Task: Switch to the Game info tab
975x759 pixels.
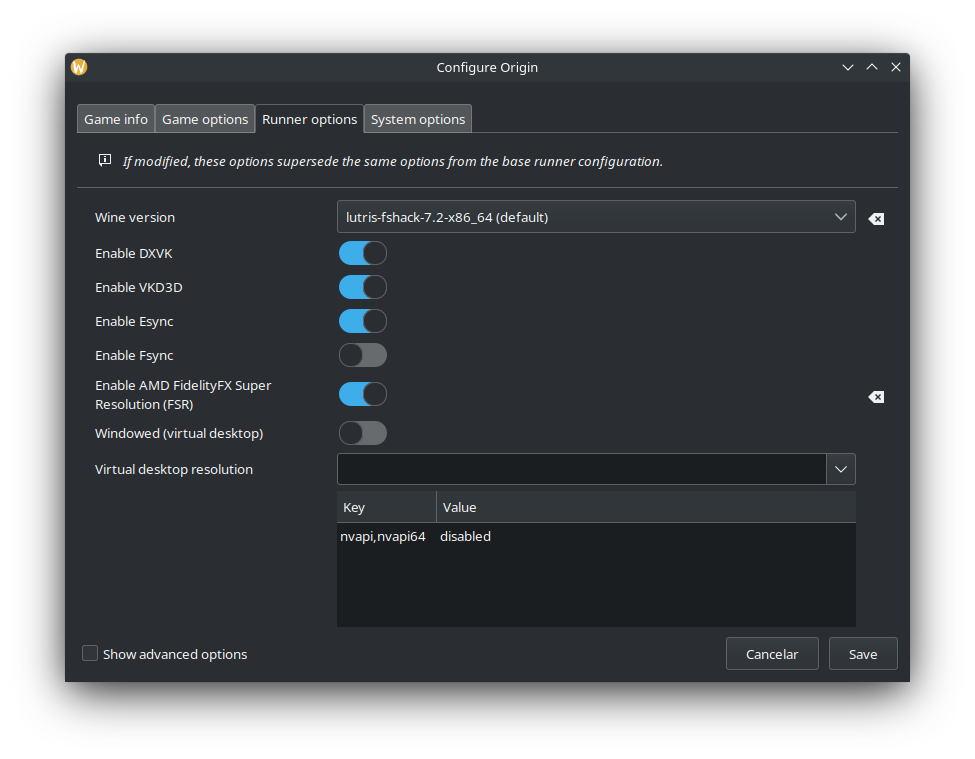Action: pyautogui.click(x=116, y=119)
